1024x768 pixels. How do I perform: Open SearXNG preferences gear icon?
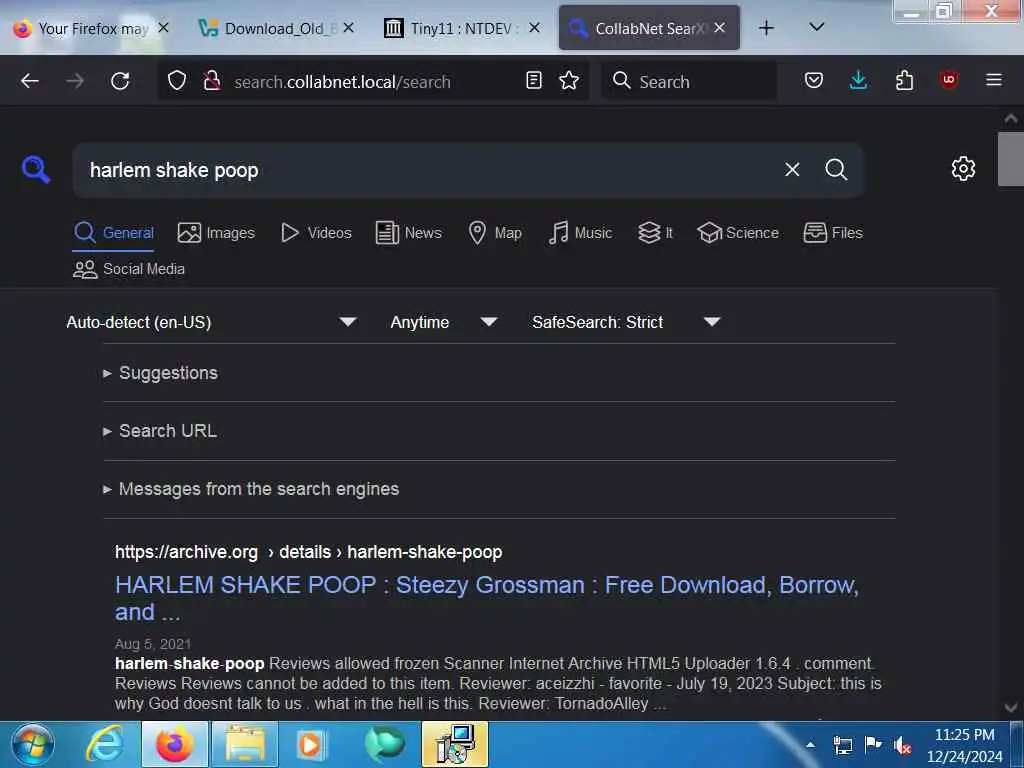tap(963, 169)
